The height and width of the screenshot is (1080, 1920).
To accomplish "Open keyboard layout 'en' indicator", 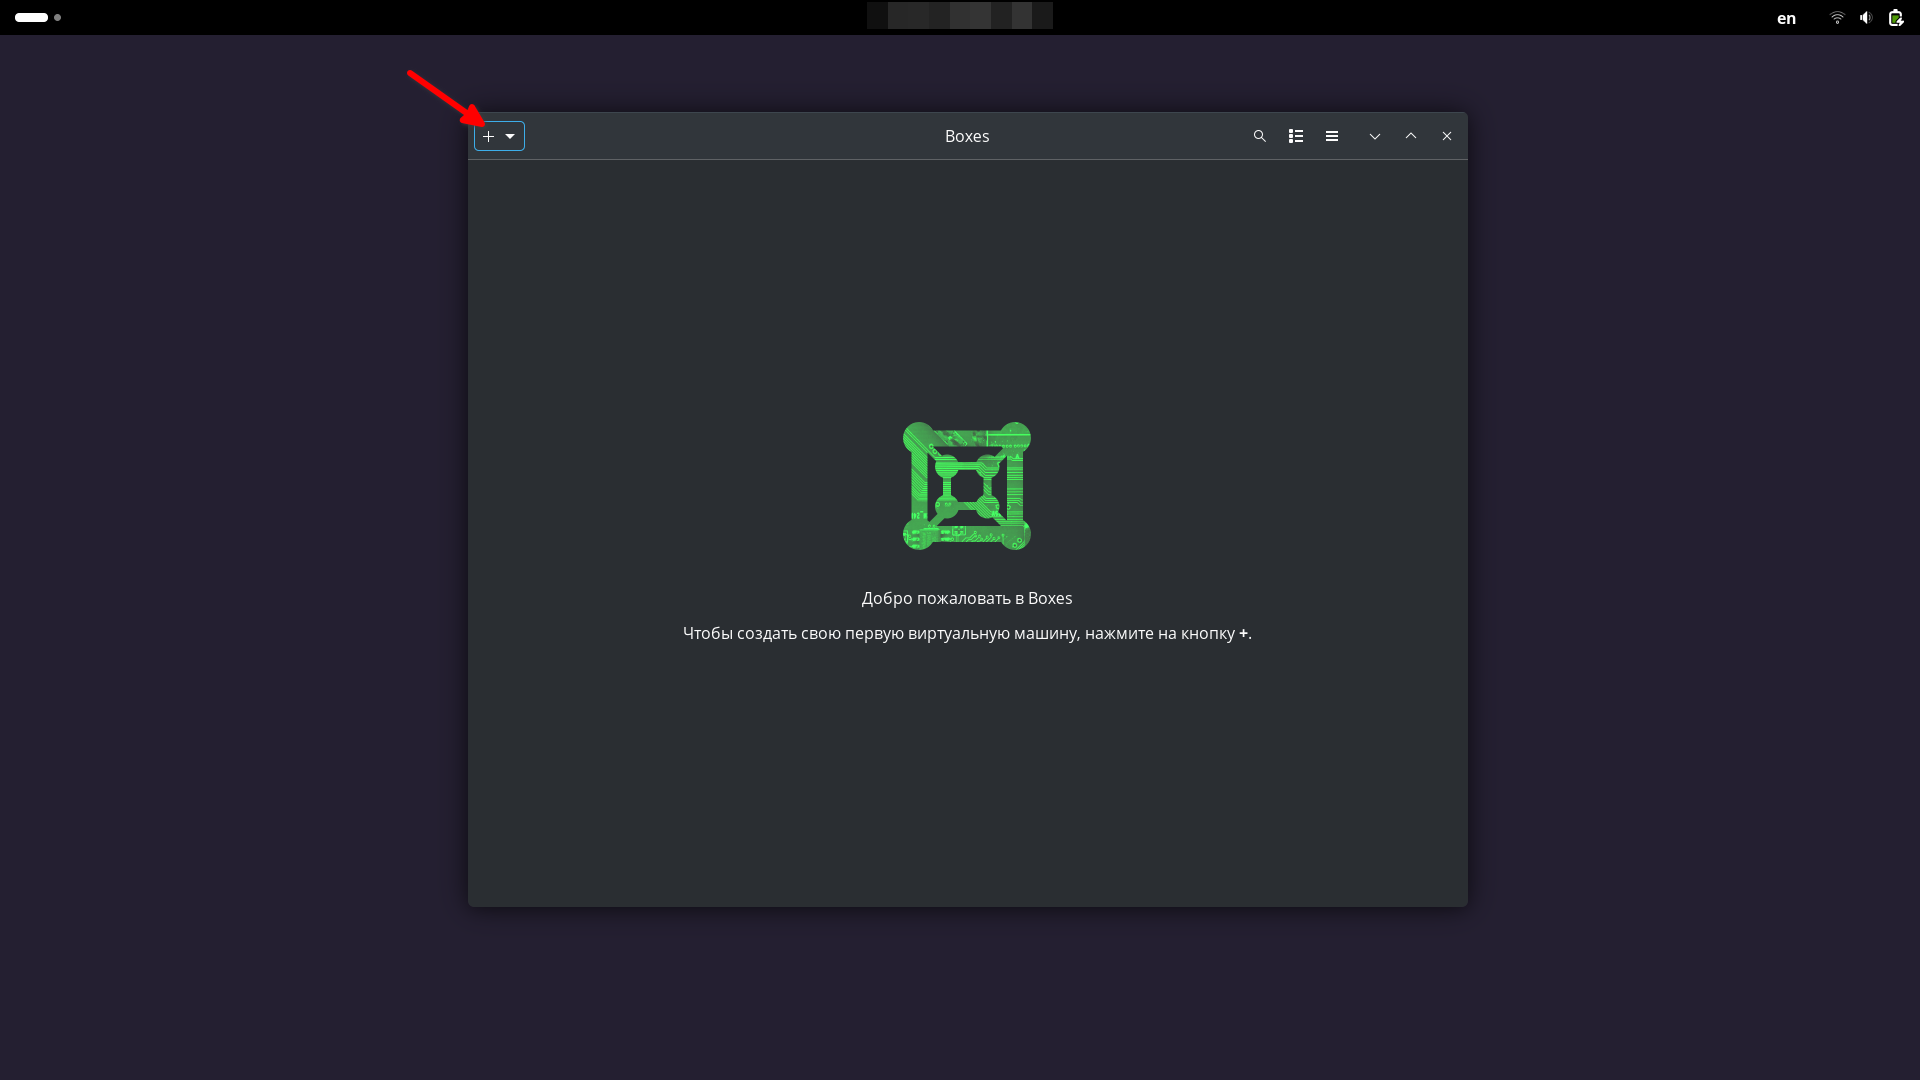I will (1786, 18).
